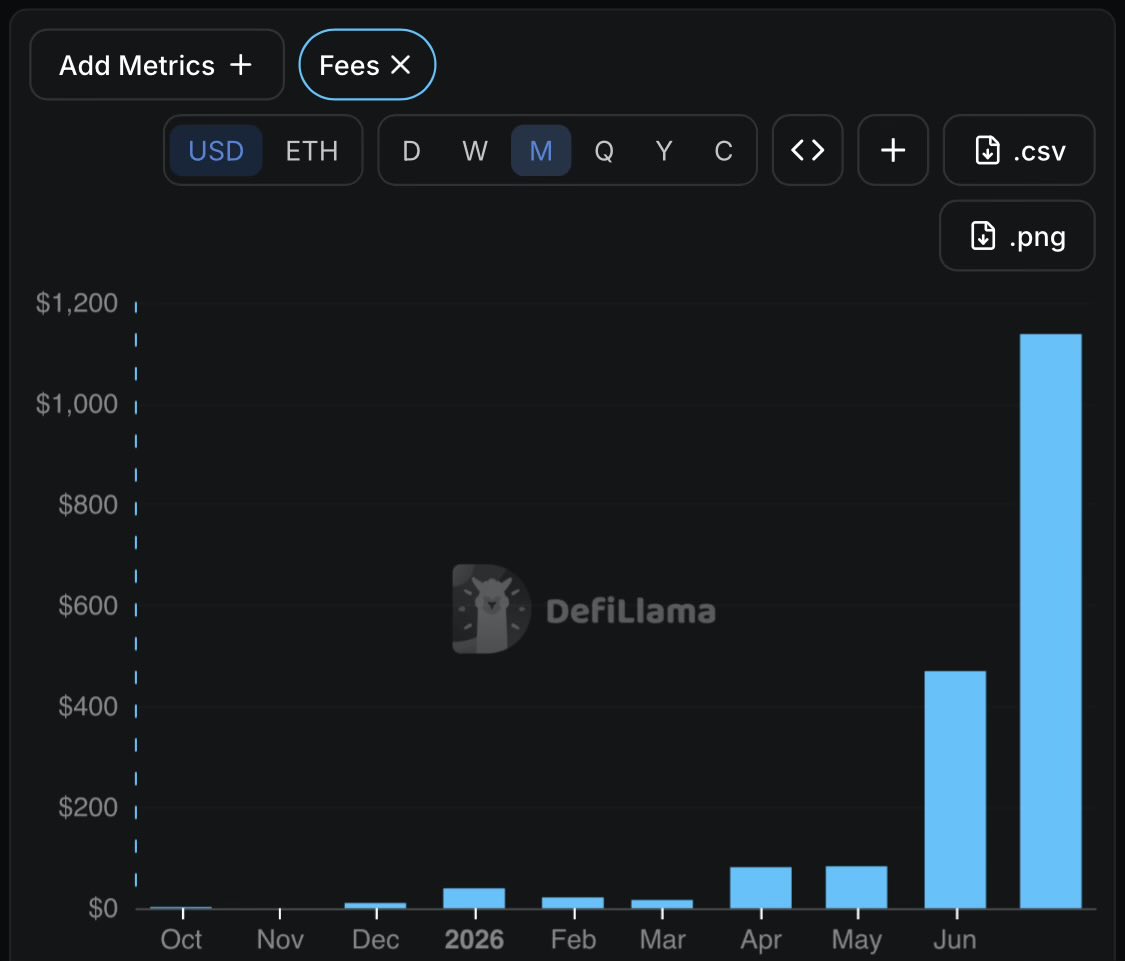The width and height of the screenshot is (1125, 961).
Task: Click the 'Oct' month label
Action: 181,939
